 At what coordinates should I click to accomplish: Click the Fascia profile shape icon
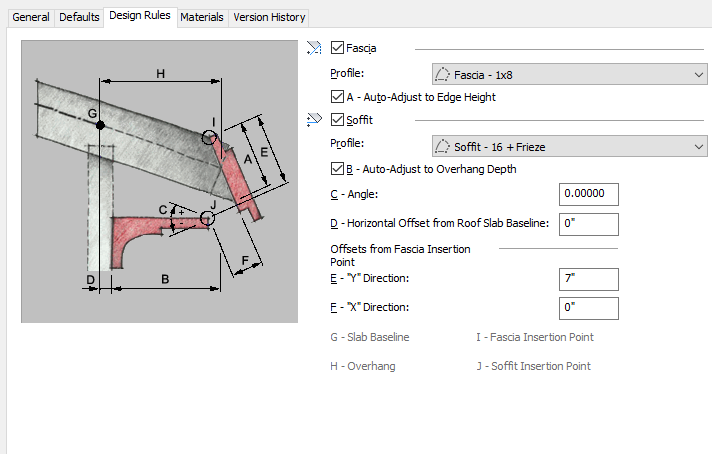pyautogui.click(x=442, y=74)
